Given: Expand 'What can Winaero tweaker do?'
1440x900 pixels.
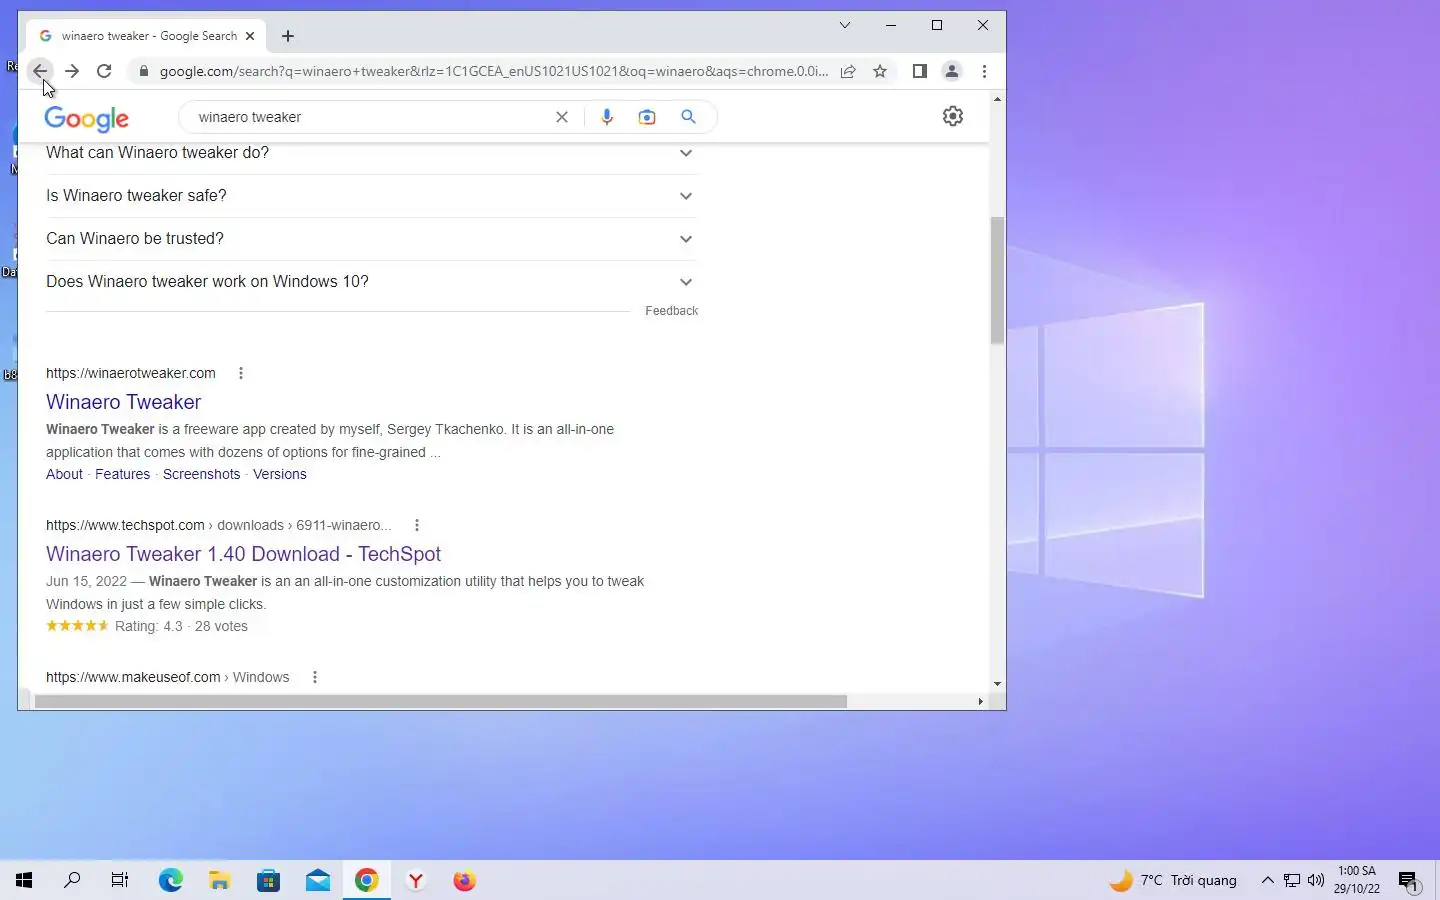Looking at the screenshot, I should click(x=372, y=153).
